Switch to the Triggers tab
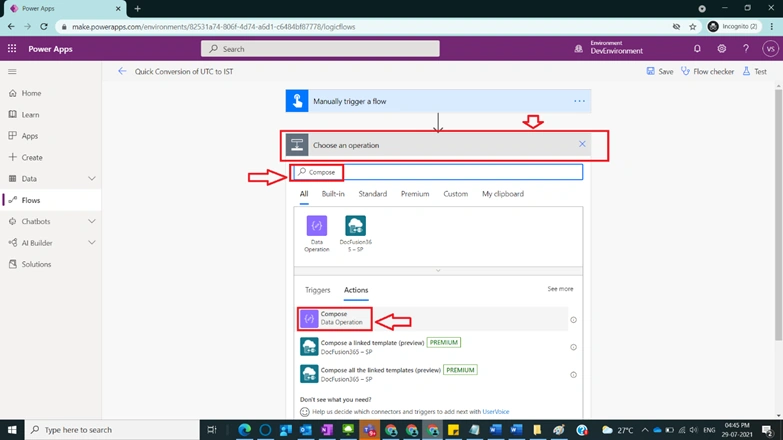This screenshot has width=783, height=440. click(x=318, y=290)
